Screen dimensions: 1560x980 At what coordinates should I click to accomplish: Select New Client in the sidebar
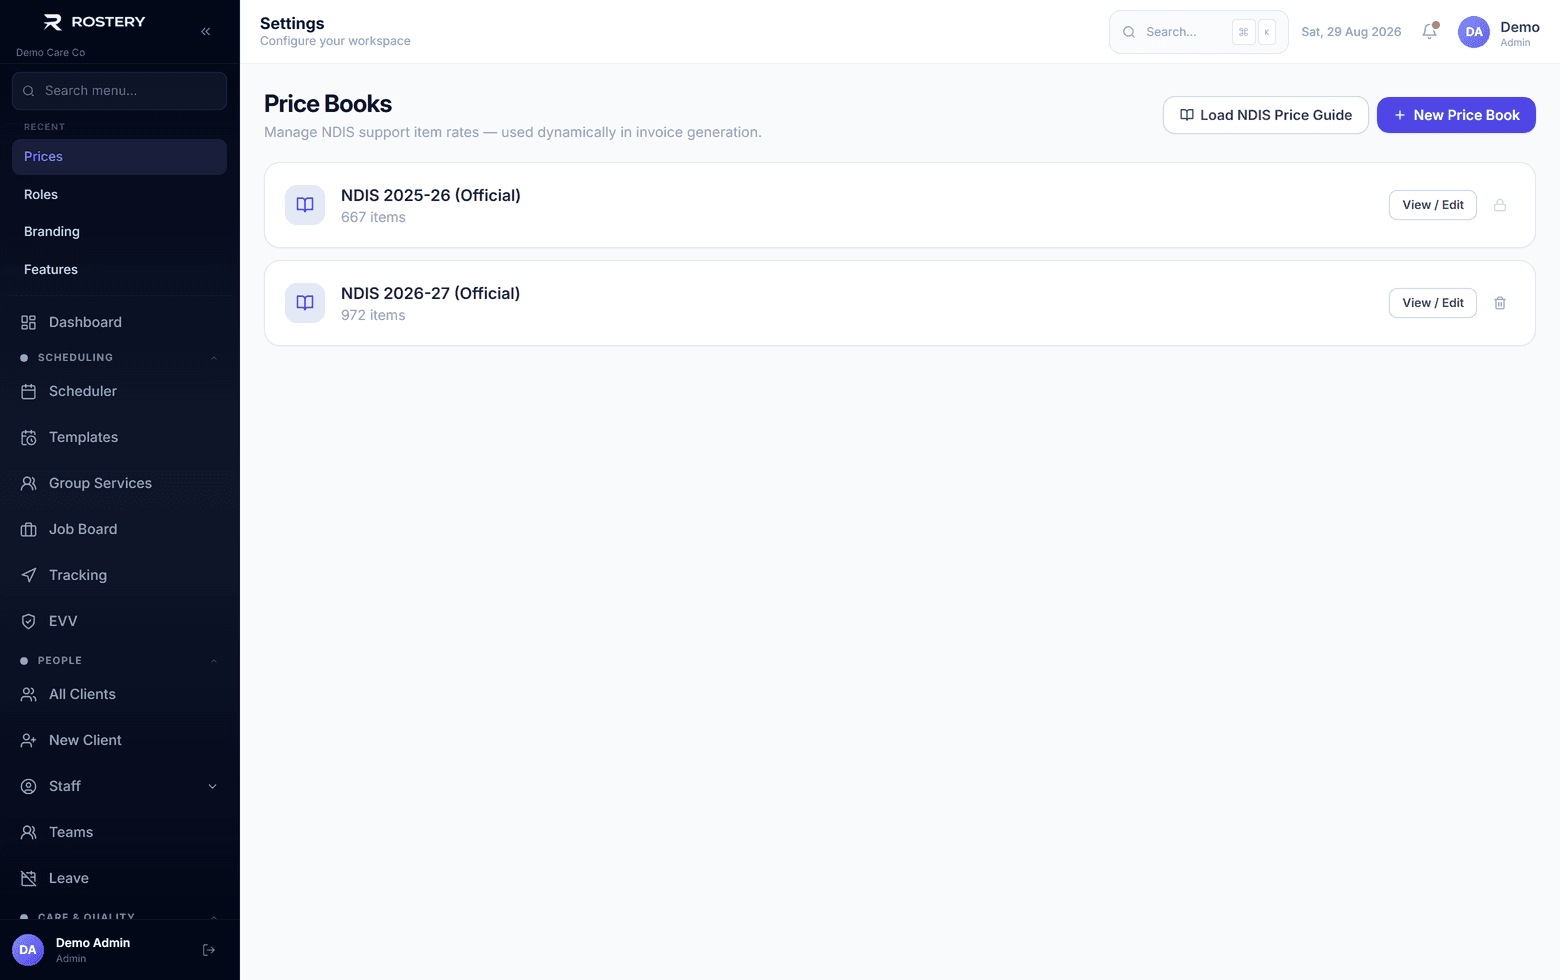pos(119,740)
